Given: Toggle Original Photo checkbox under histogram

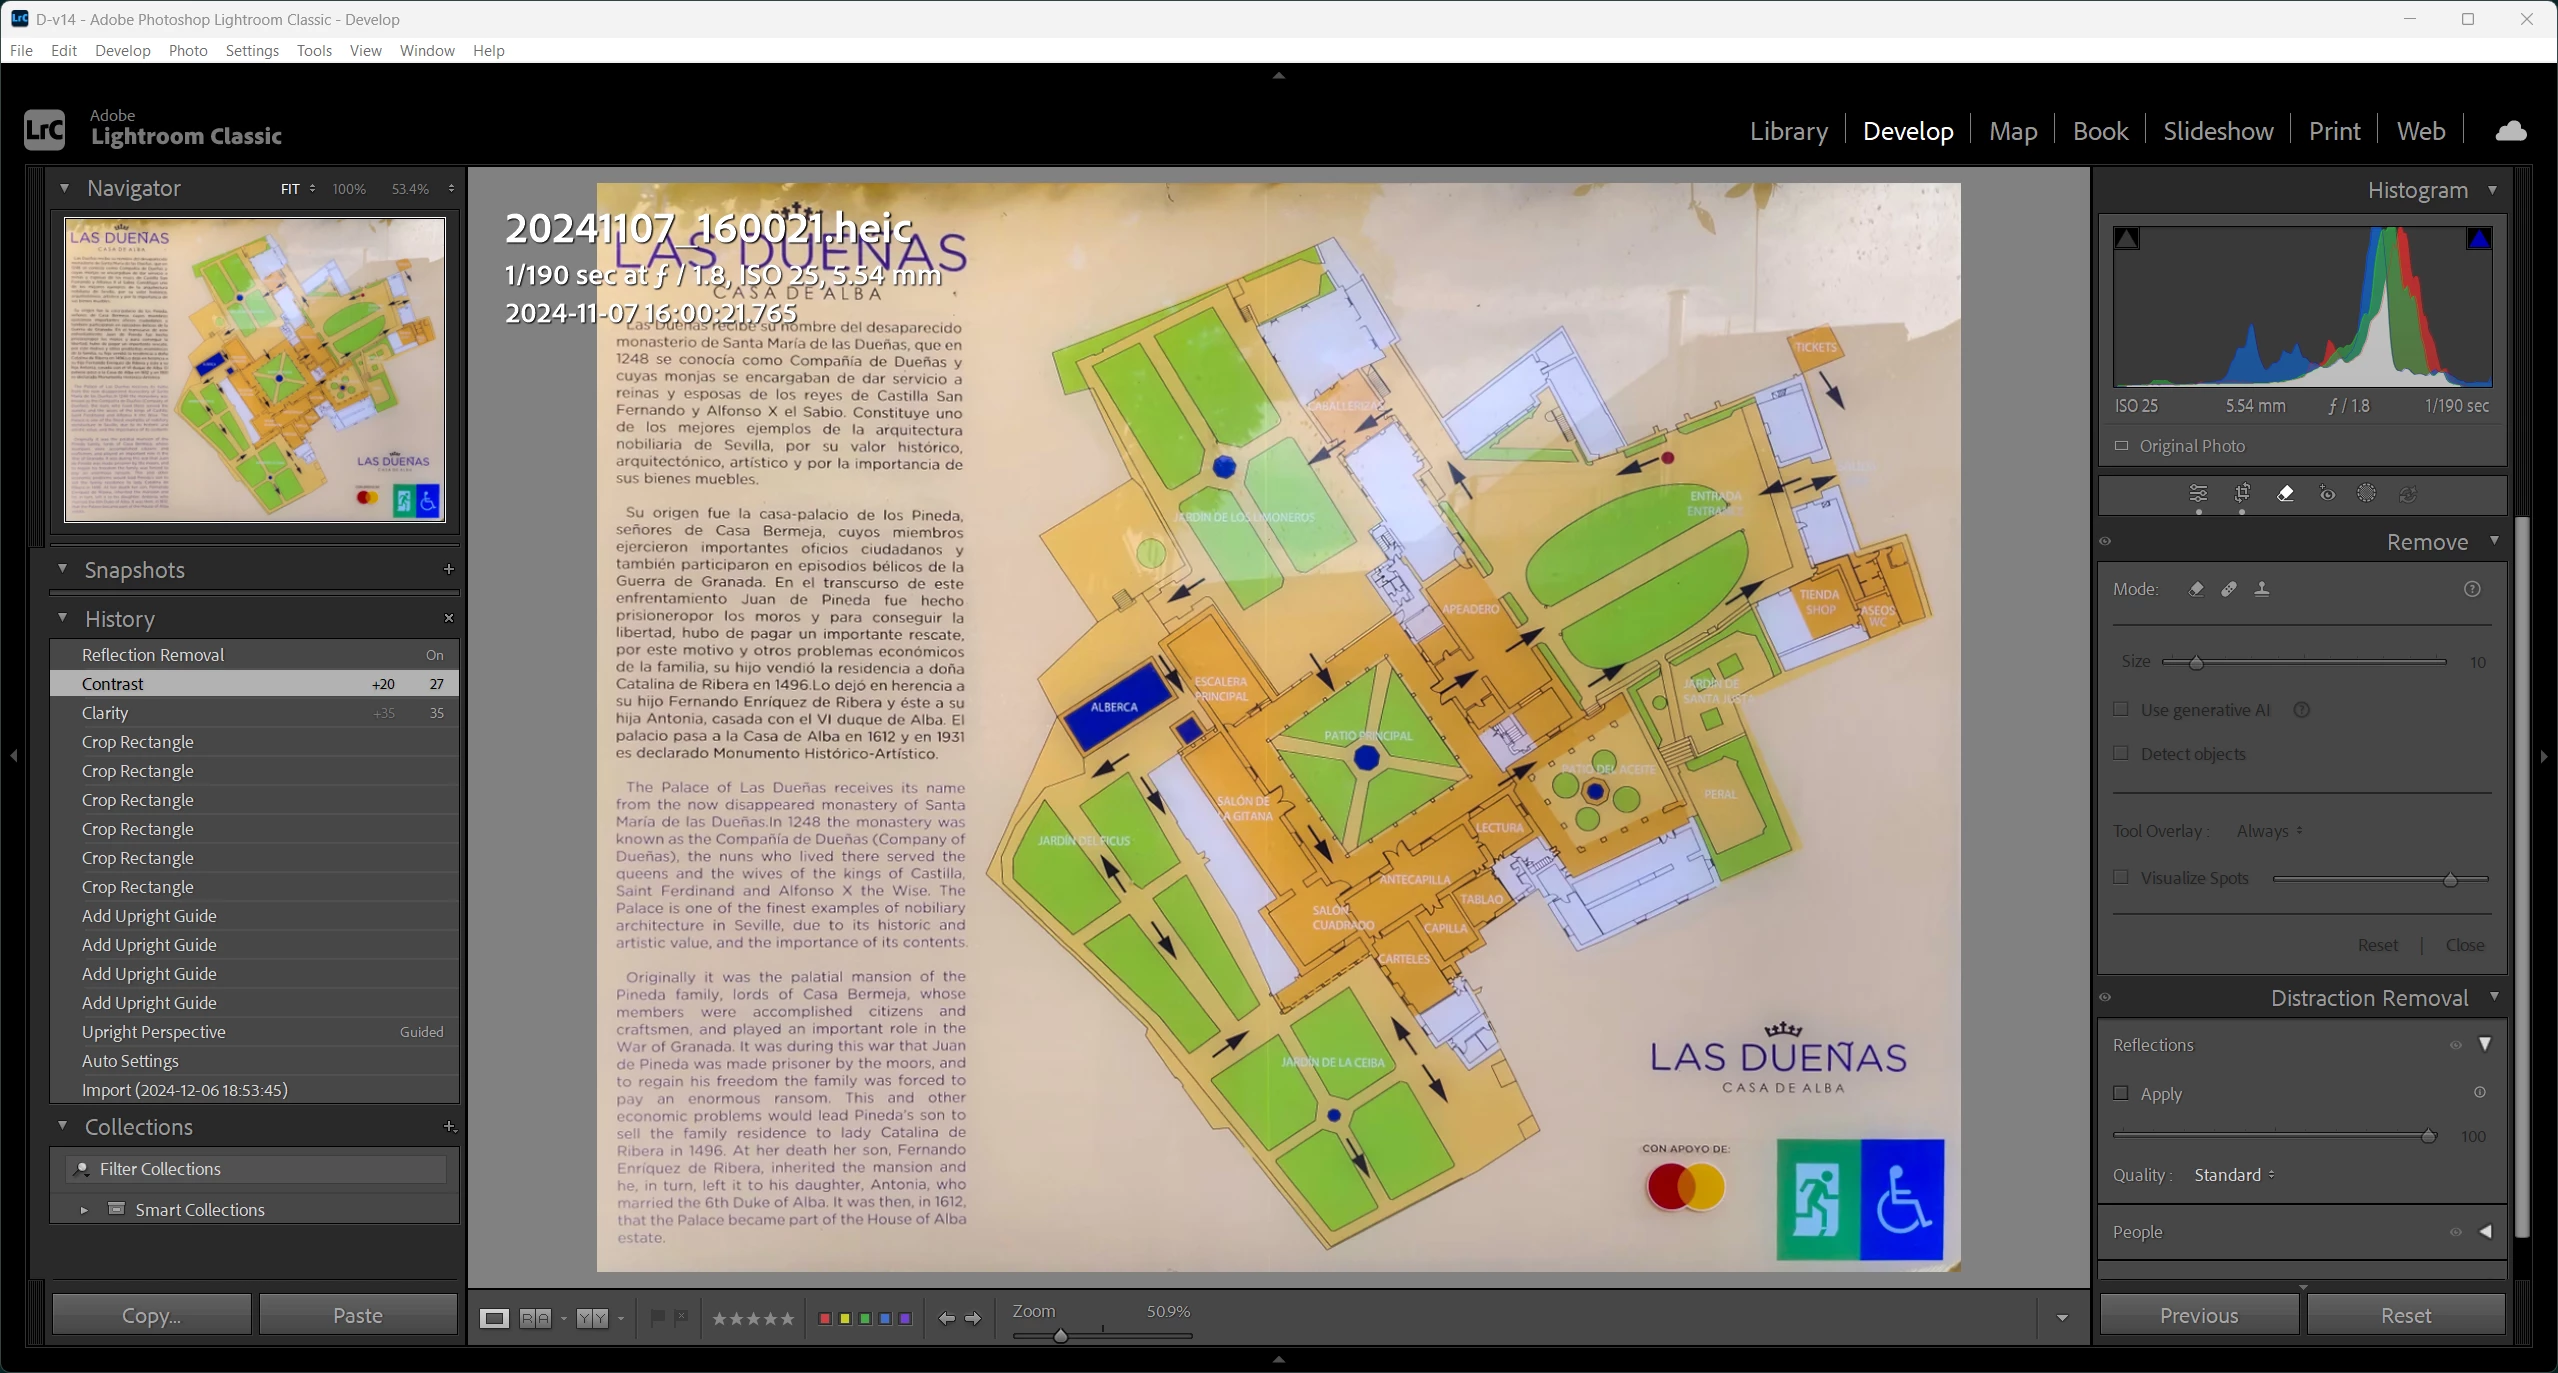Looking at the screenshot, I should pos(2121,446).
